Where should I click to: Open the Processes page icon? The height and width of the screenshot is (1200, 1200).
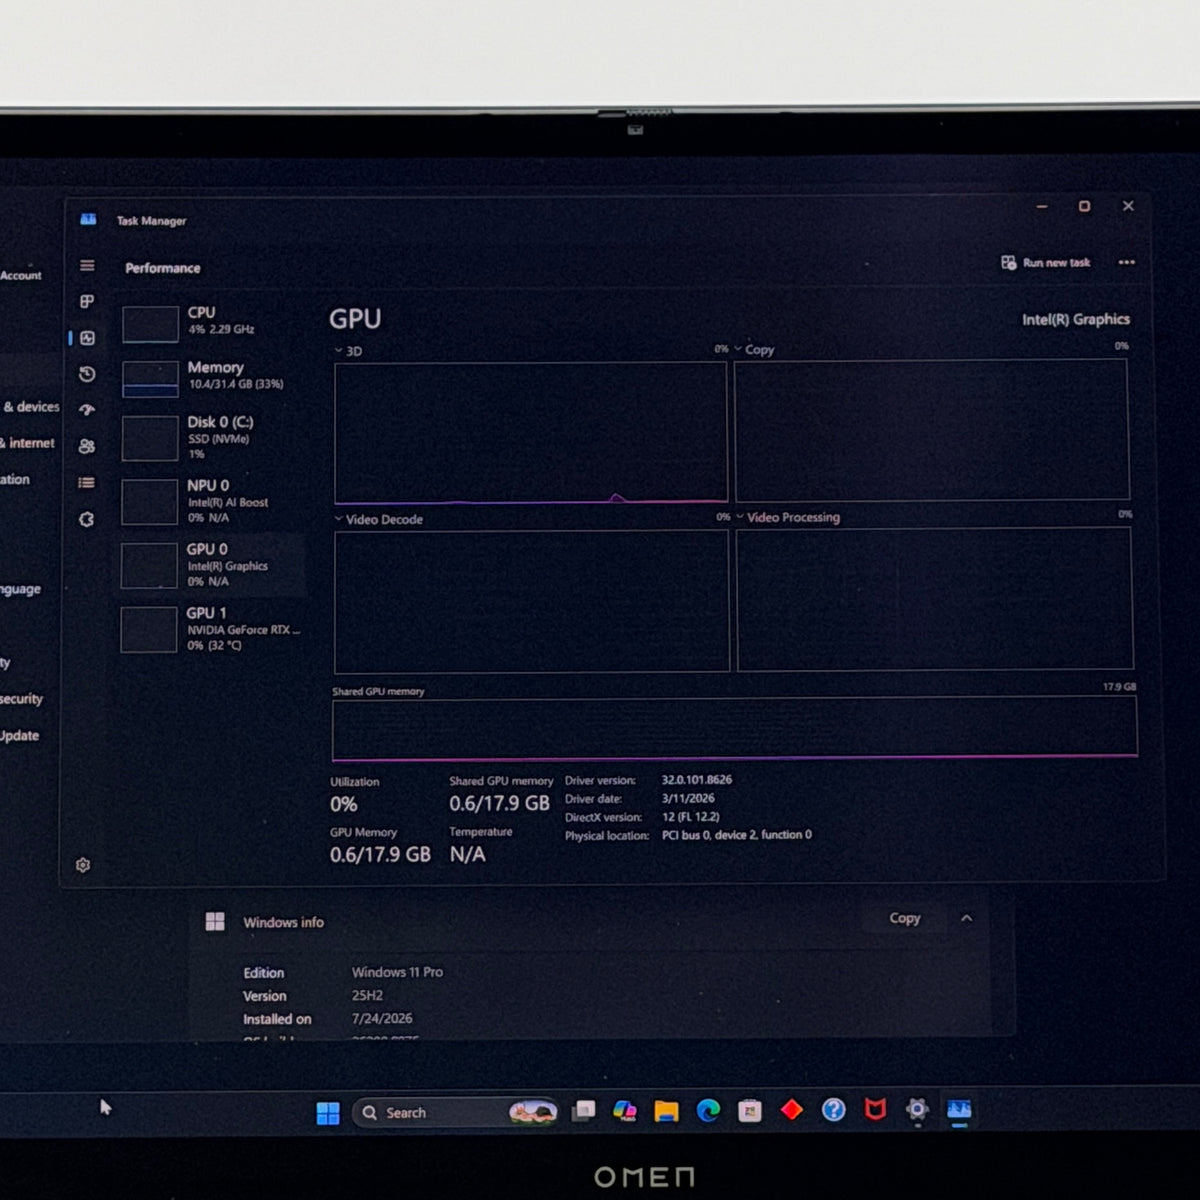[x=87, y=302]
